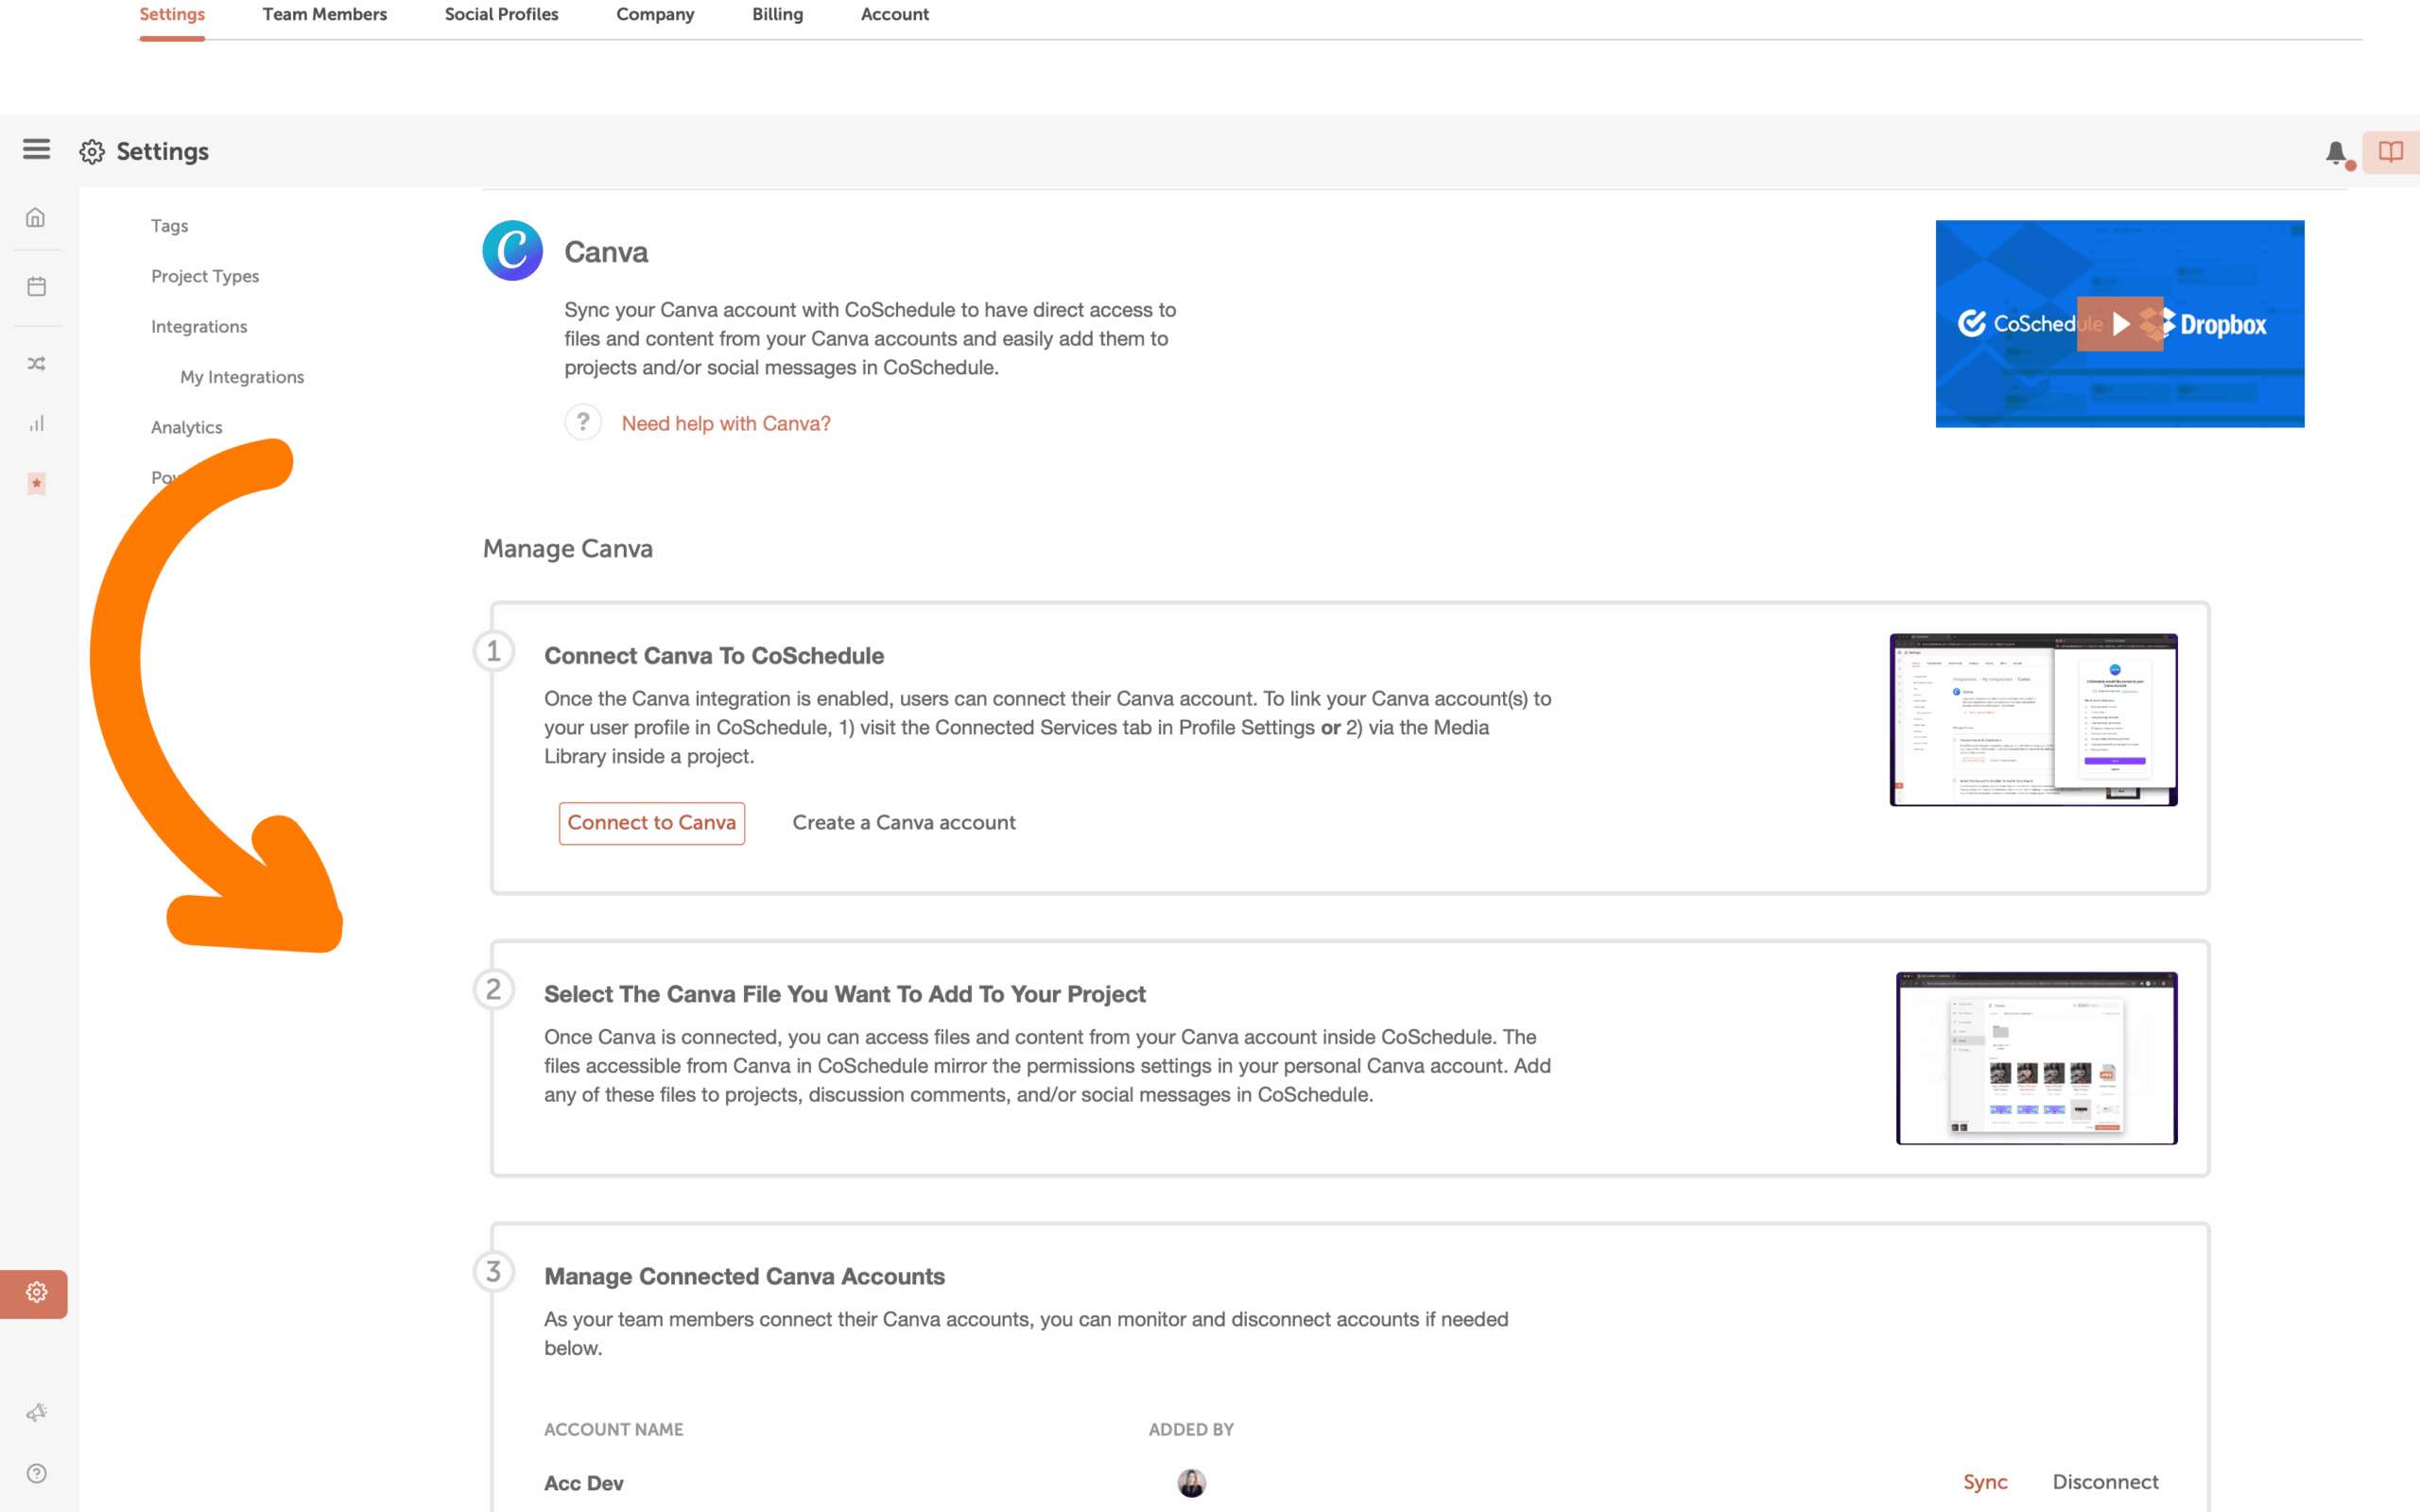2420x1512 pixels.
Task: Click the avatar of user who added Acc Dev
Action: 1191,1483
